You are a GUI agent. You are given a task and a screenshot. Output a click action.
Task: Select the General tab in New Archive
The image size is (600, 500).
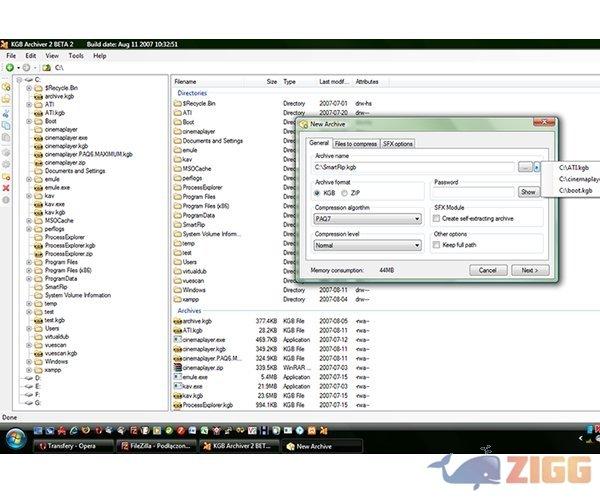click(x=319, y=143)
